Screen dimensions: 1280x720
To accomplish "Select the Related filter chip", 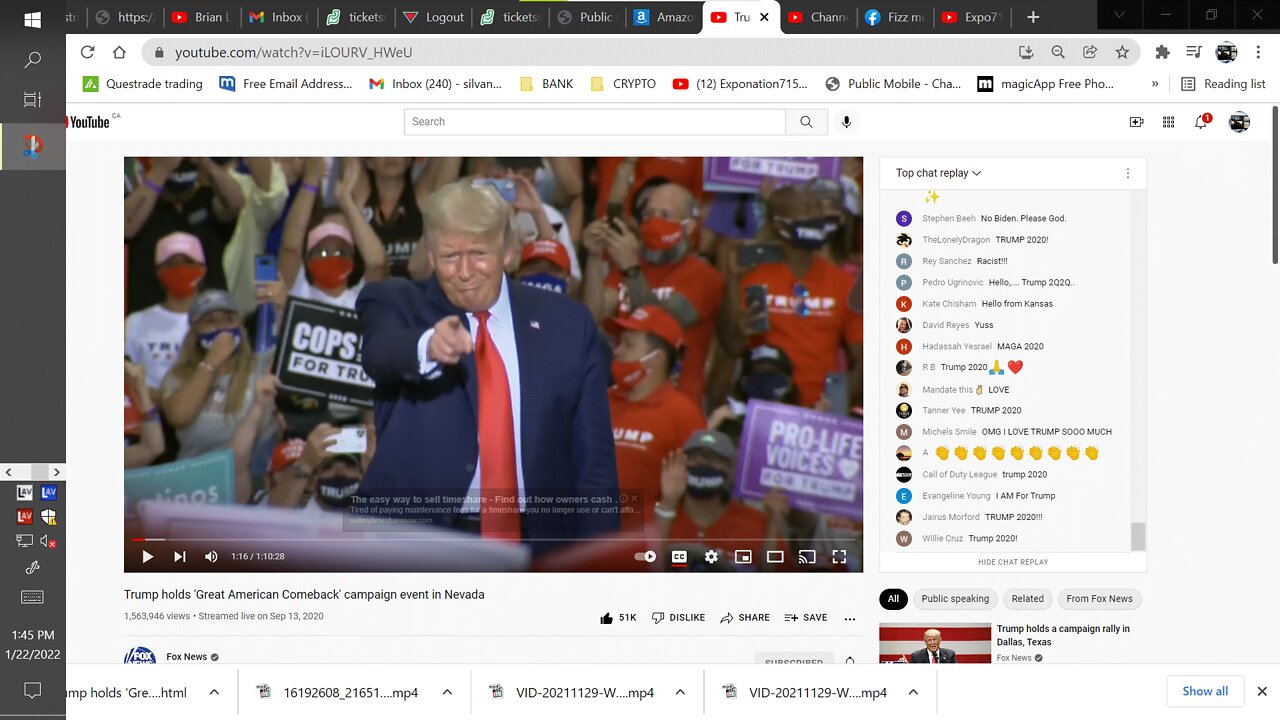I will pyautogui.click(x=1027, y=599).
